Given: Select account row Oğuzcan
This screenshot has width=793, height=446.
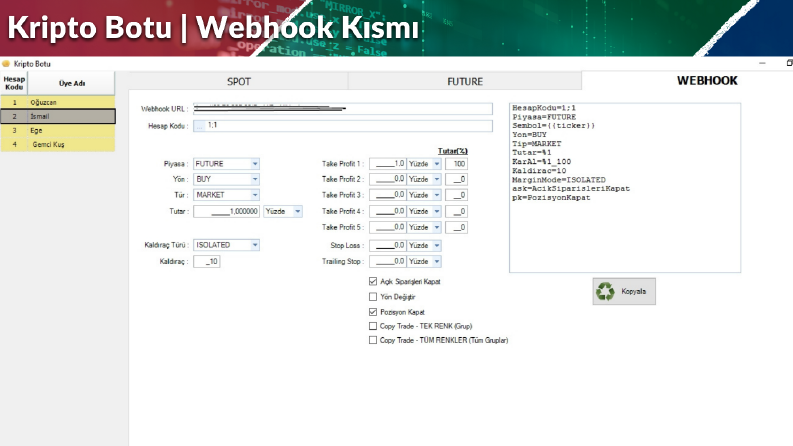Looking at the screenshot, I should click(x=58, y=102).
